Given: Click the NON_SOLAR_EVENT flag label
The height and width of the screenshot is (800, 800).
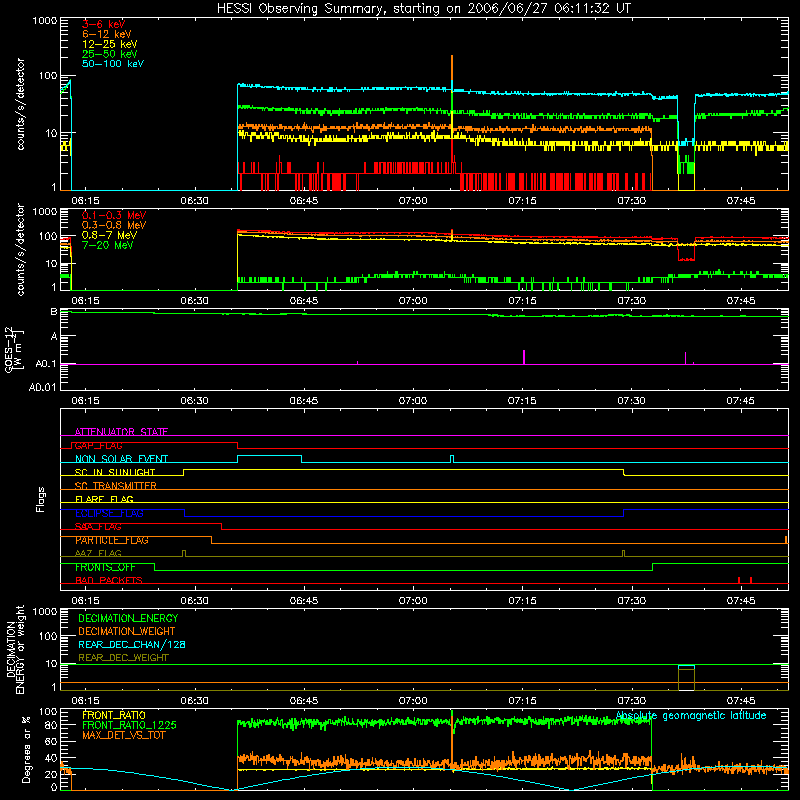Looking at the screenshot, I should (x=121, y=459).
